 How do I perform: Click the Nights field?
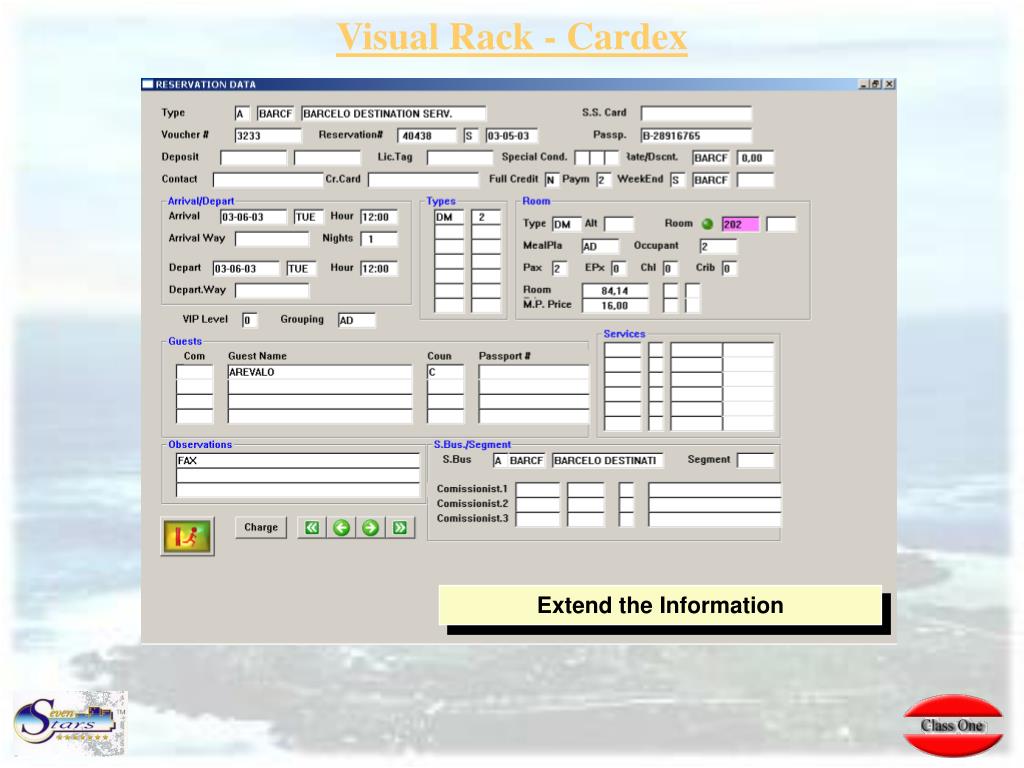click(x=379, y=239)
